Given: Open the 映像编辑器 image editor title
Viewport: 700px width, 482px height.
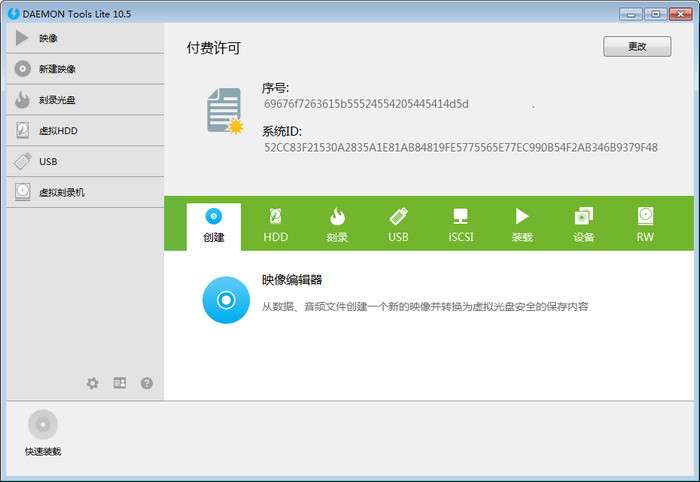Looking at the screenshot, I should click(292, 280).
